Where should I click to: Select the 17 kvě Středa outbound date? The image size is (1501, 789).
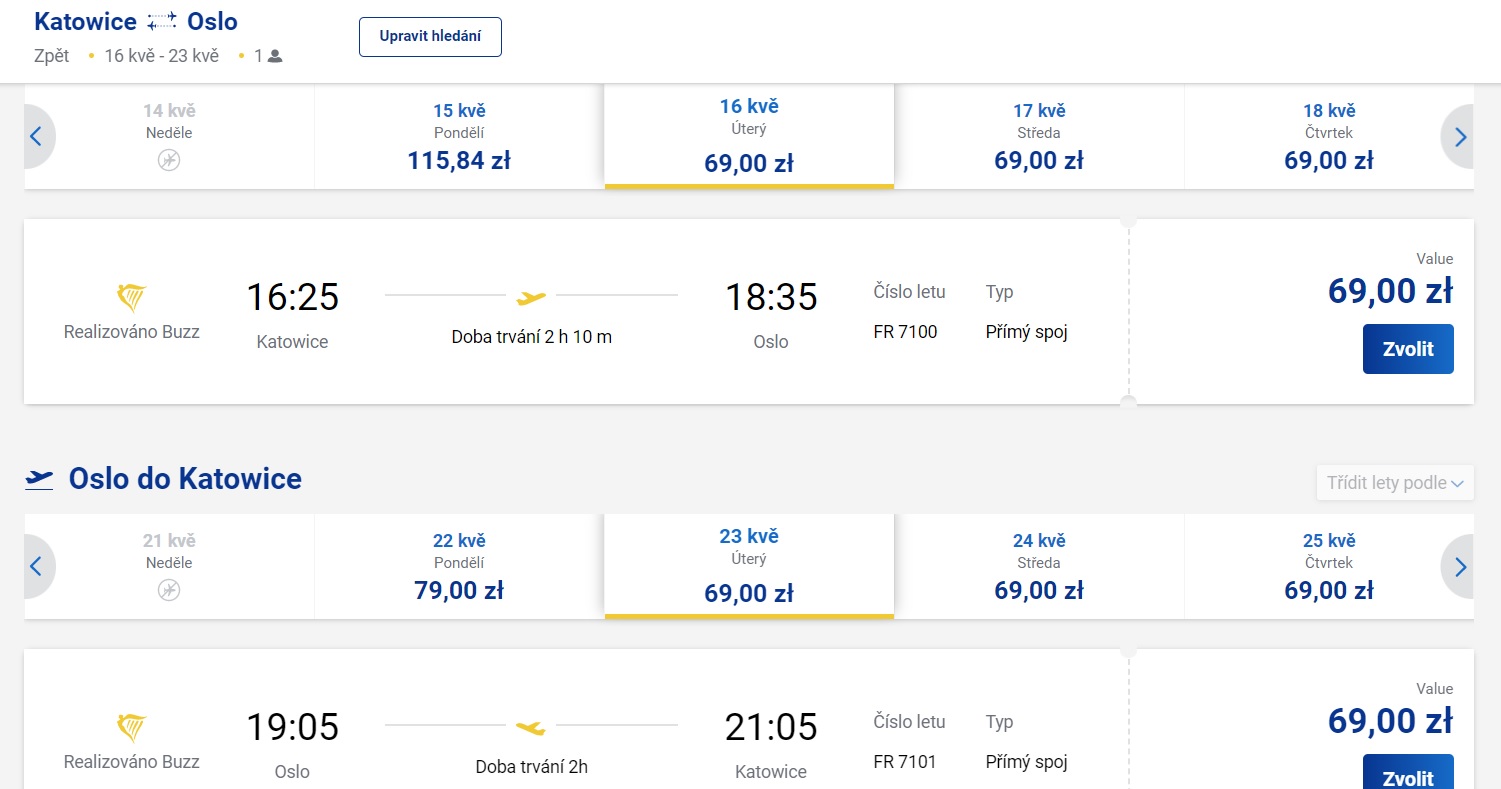[x=1039, y=137]
